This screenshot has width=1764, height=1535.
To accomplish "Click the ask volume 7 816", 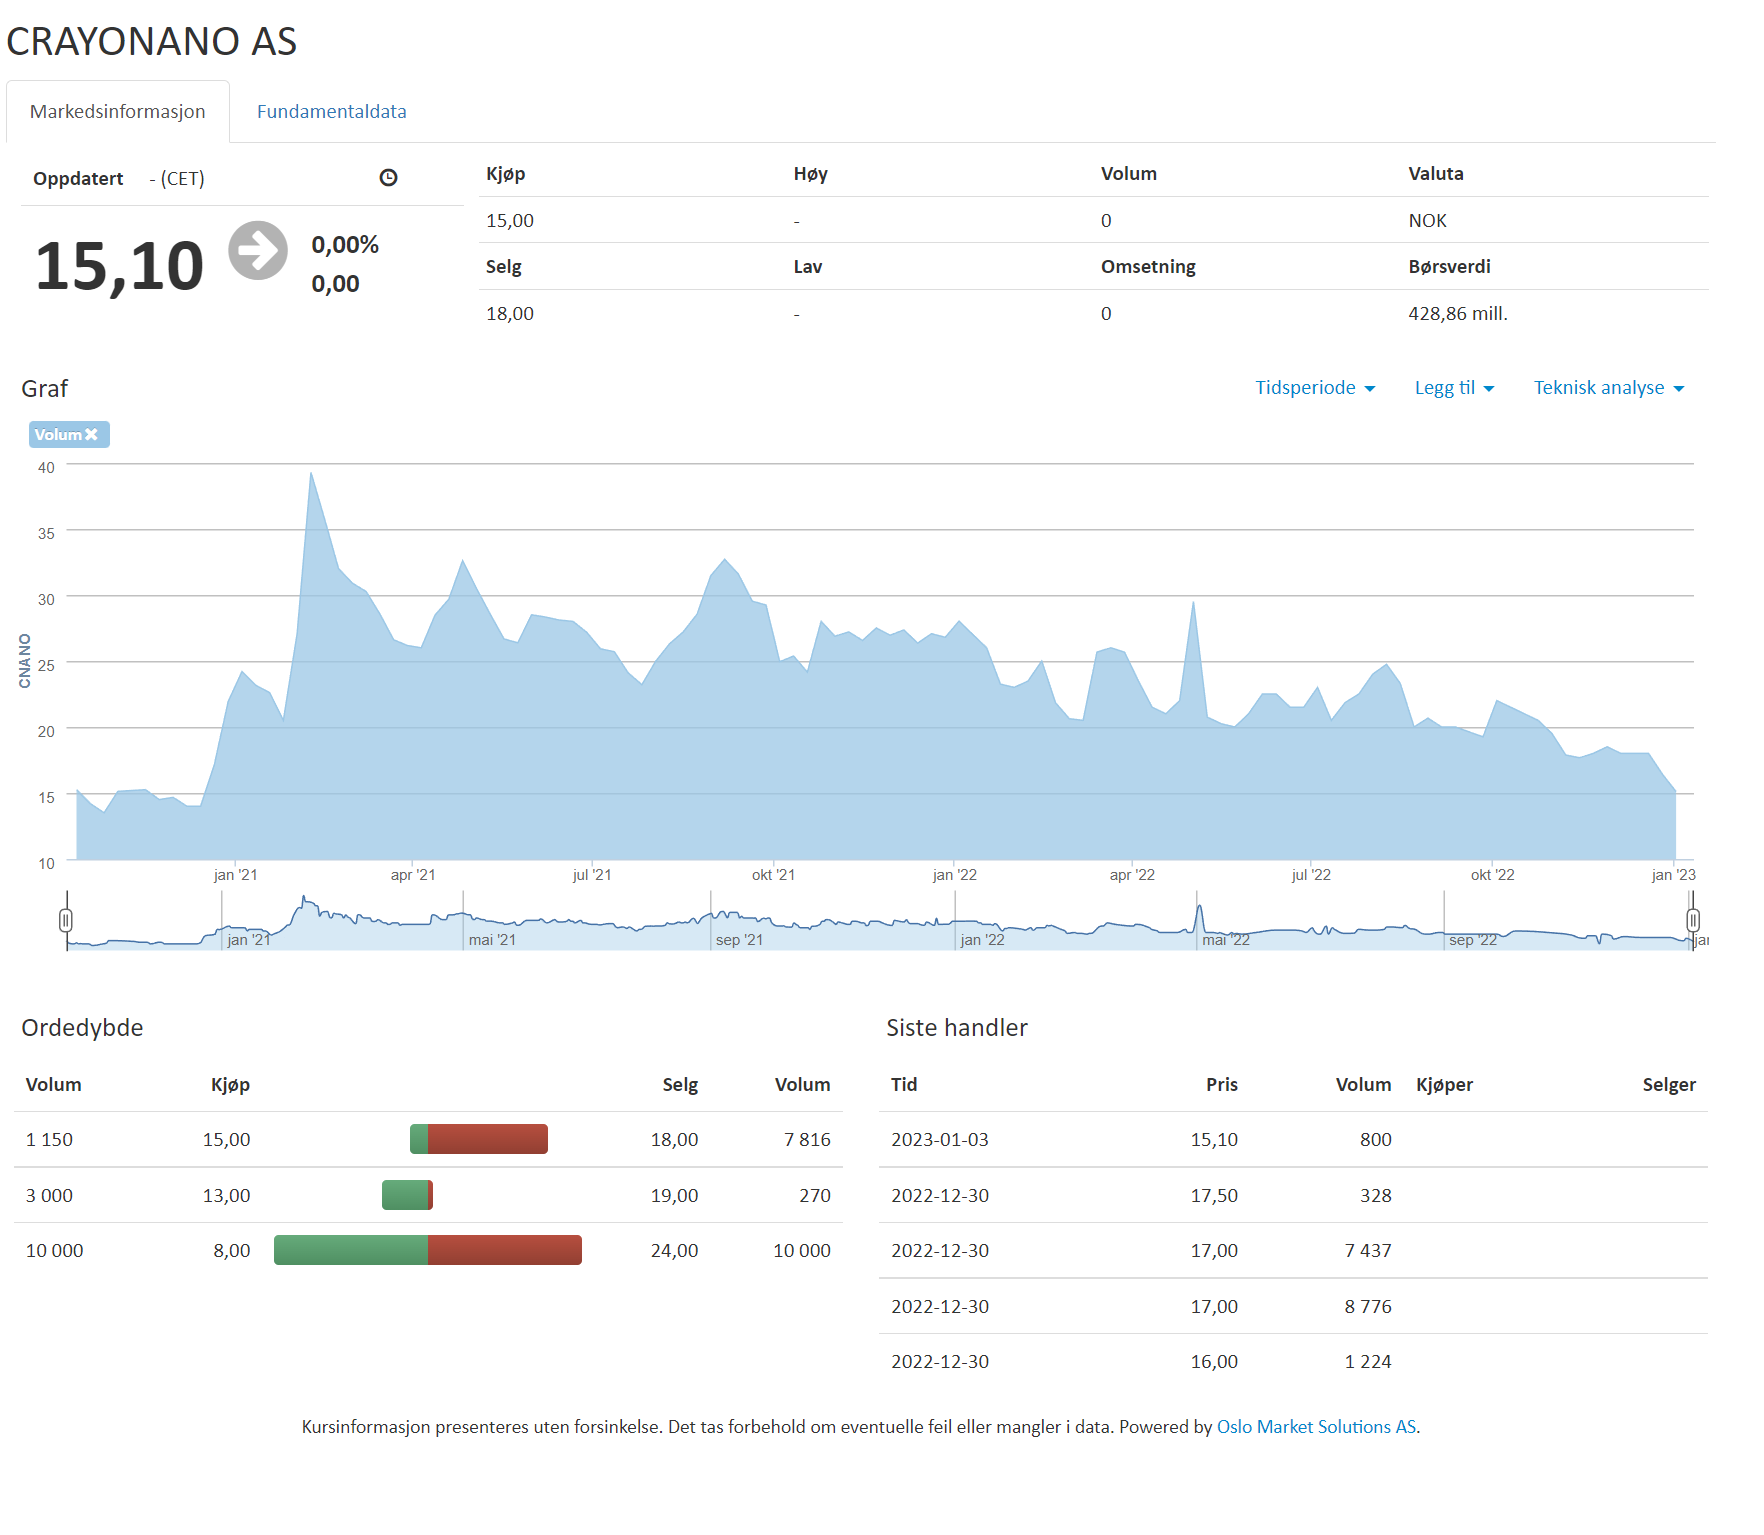I will pos(807,1139).
